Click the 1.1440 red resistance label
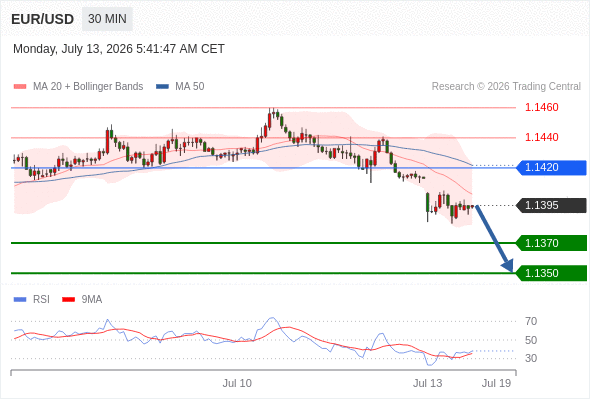The width and height of the screenshot is (590, 400). [x=541, y=137]
